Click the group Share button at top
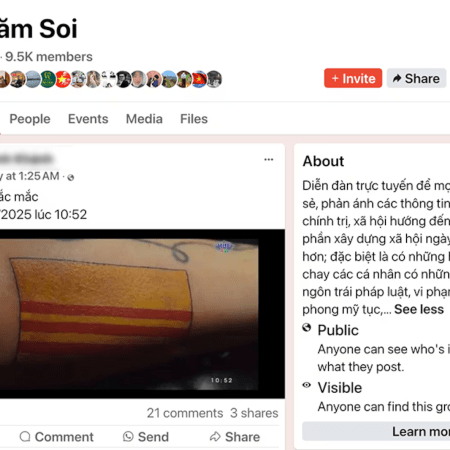 (x=416, y=78)
